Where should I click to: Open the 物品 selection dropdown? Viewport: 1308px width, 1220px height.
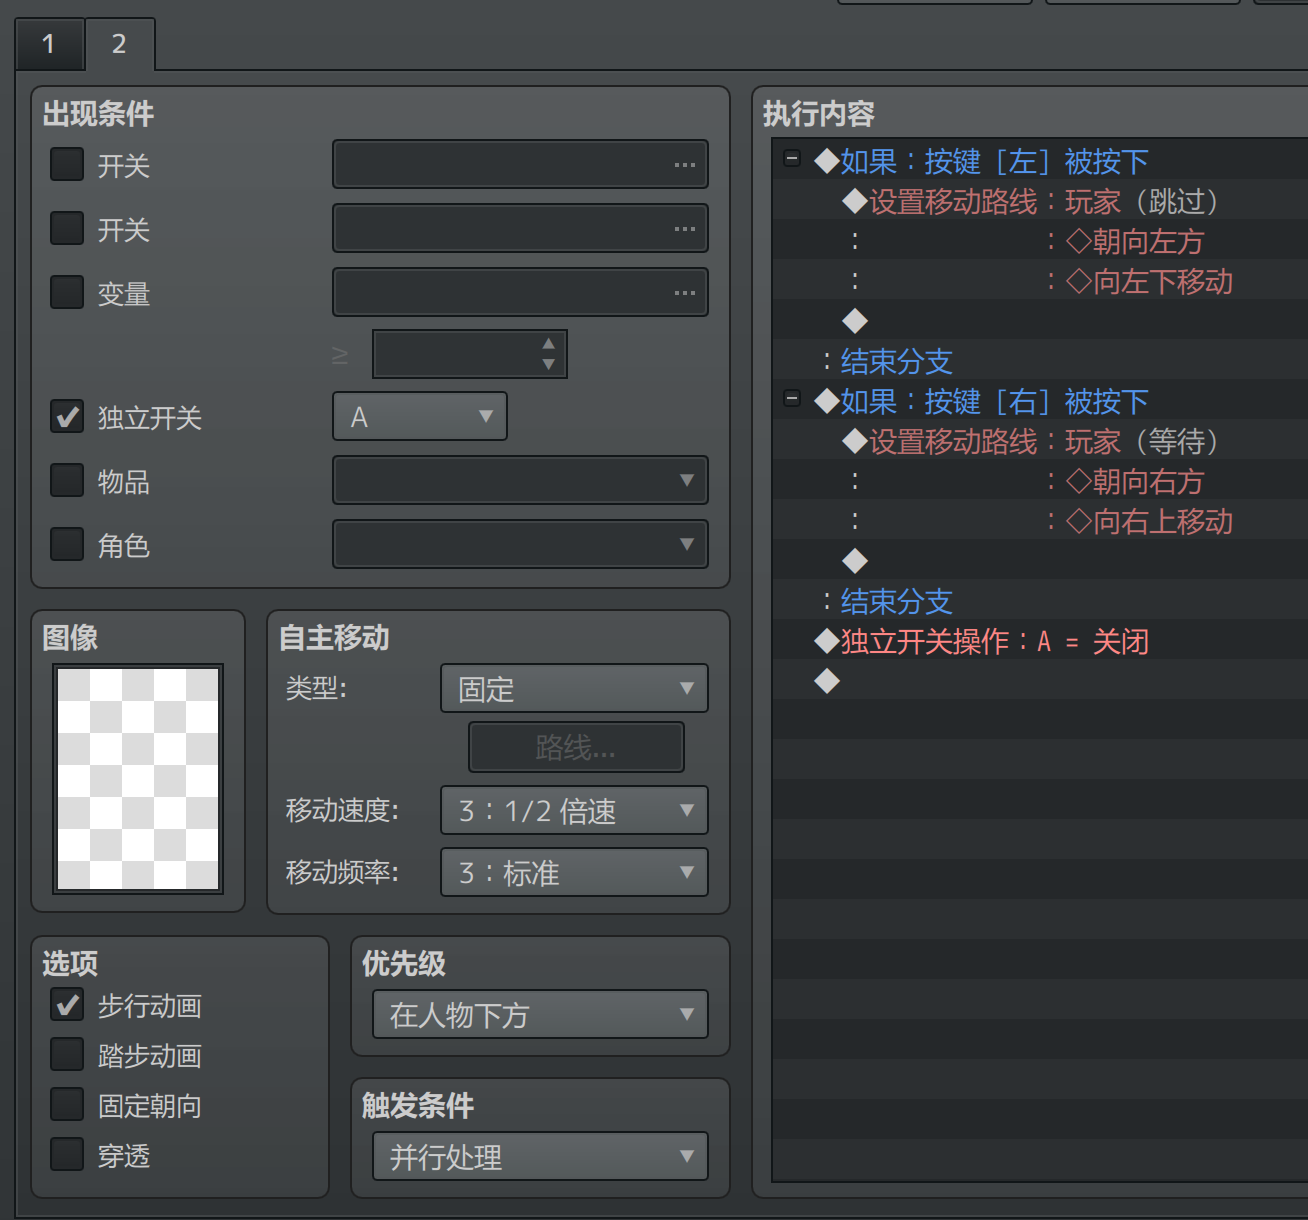(520, 480)
